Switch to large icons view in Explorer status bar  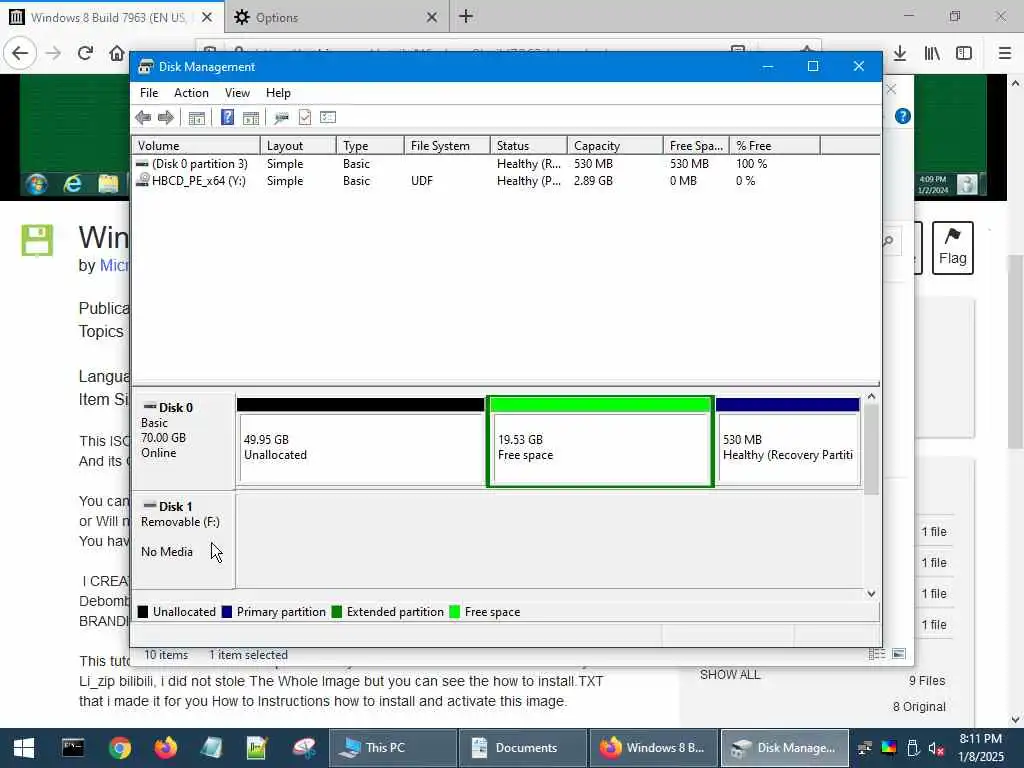(899, 654)
